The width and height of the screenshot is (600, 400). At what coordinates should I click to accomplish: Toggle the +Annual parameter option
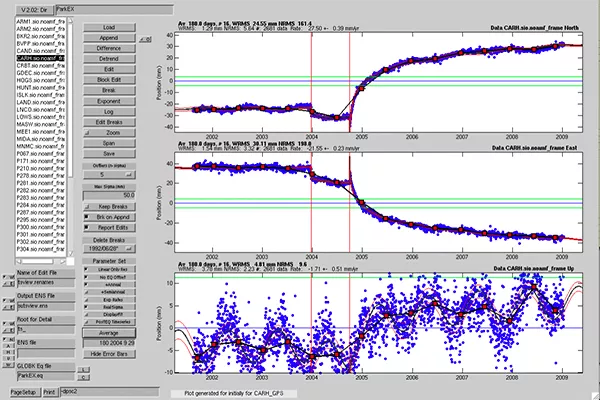(109, 285)
